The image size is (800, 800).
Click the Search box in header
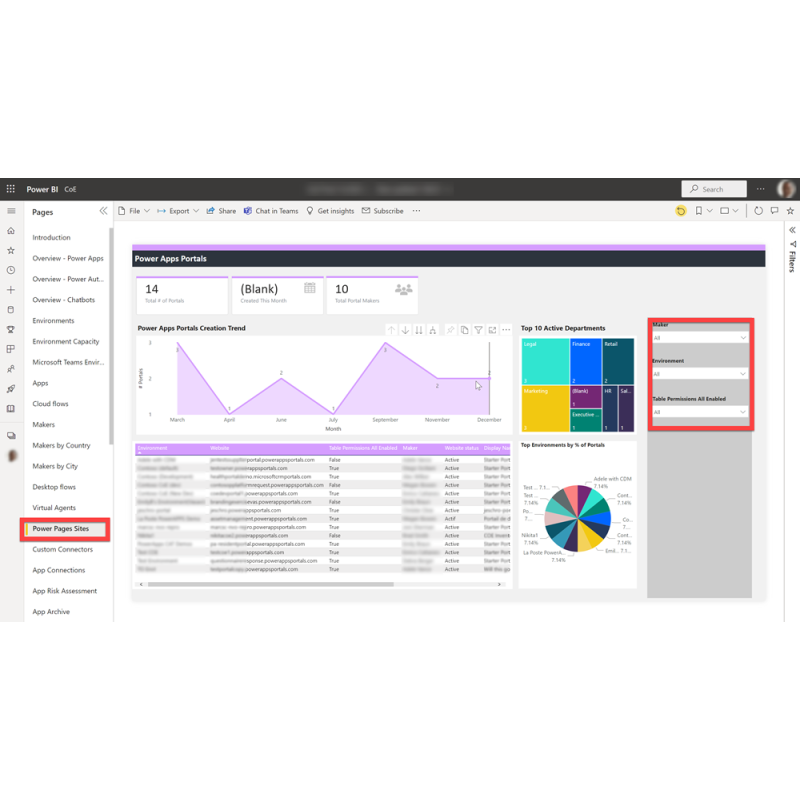[714, 189]
